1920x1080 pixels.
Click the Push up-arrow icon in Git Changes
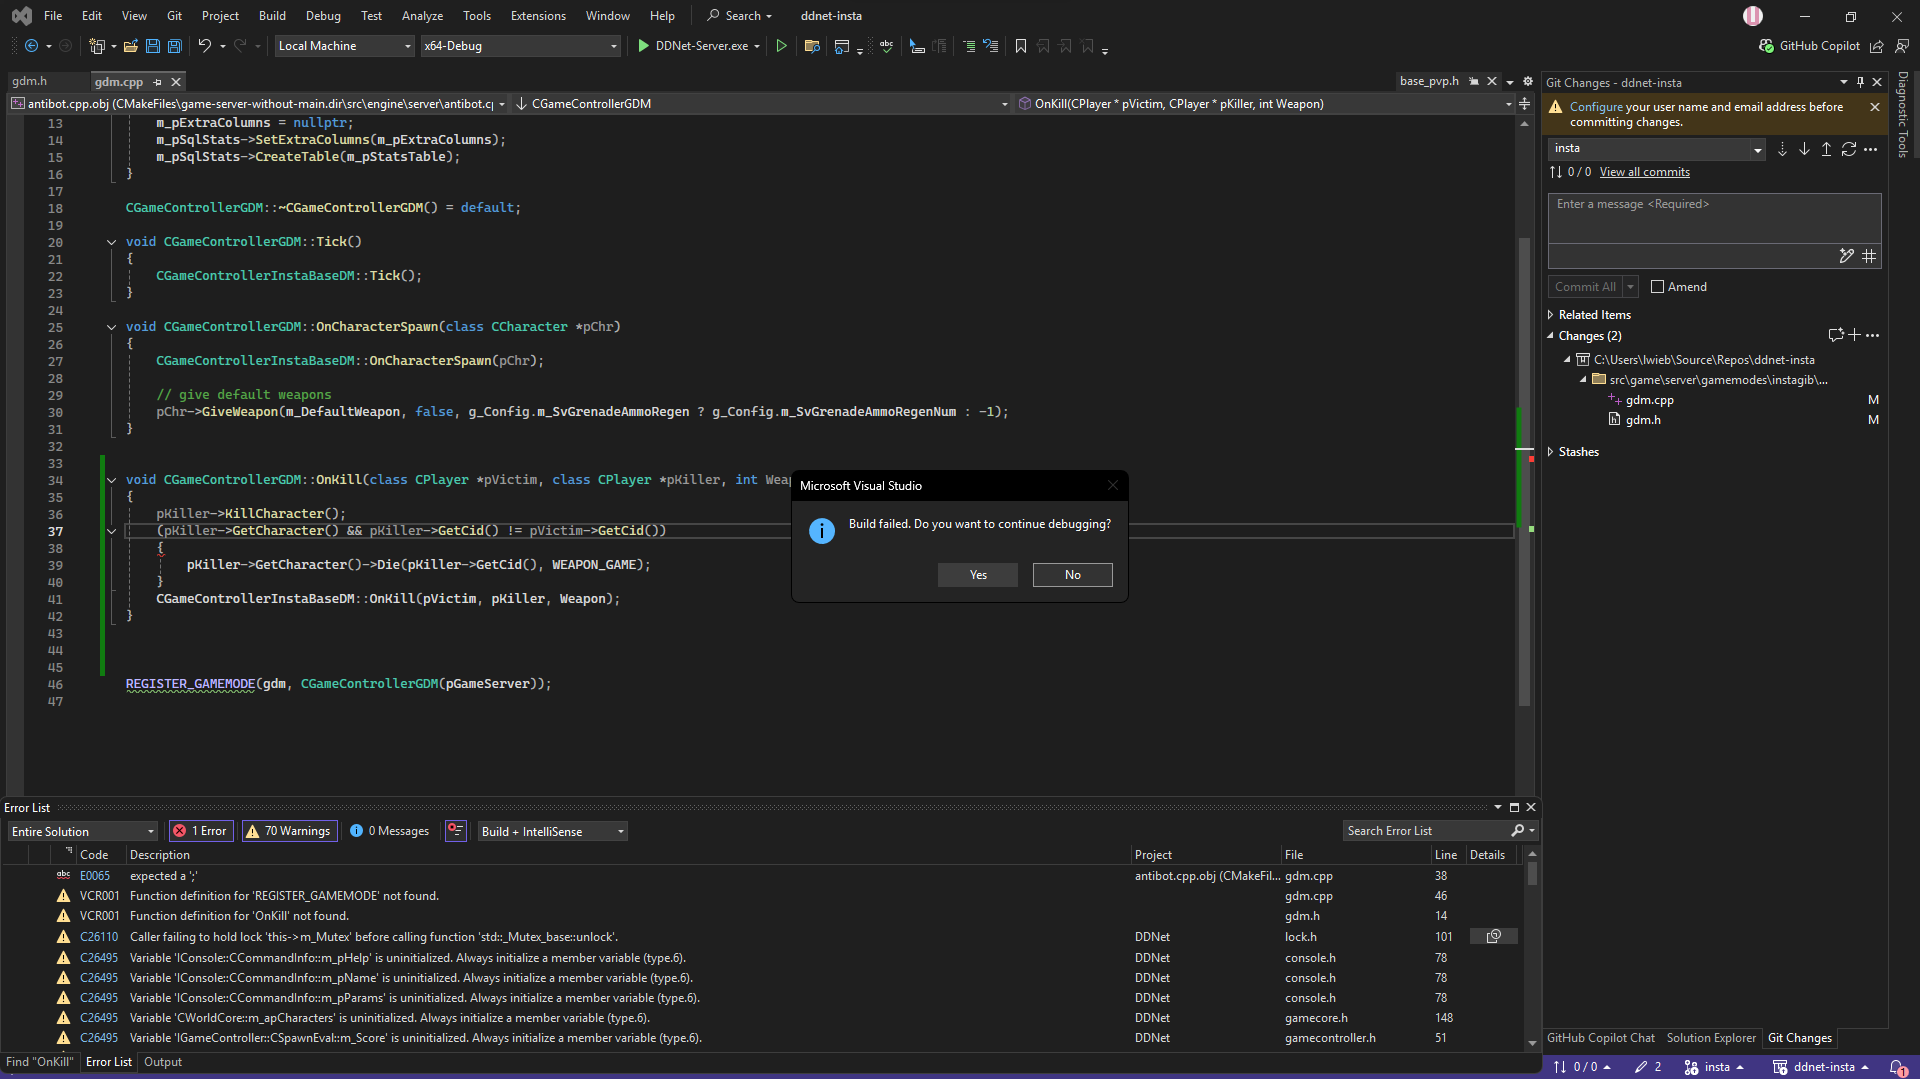point(1826,149)
